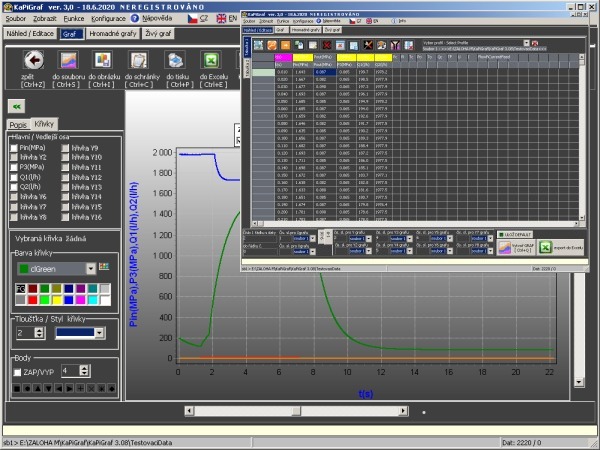Expand the curve line style dropdown

pyautogui.click(x=98, y=332)
